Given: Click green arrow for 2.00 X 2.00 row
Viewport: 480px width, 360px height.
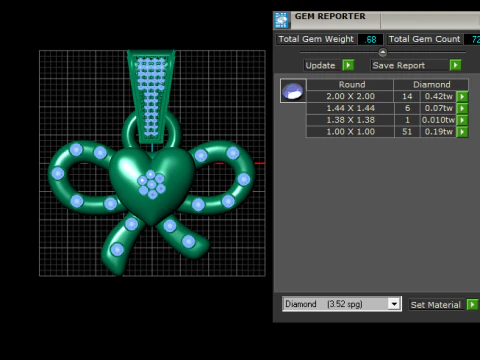Looking at the screenshot, I should pos(462,97).
